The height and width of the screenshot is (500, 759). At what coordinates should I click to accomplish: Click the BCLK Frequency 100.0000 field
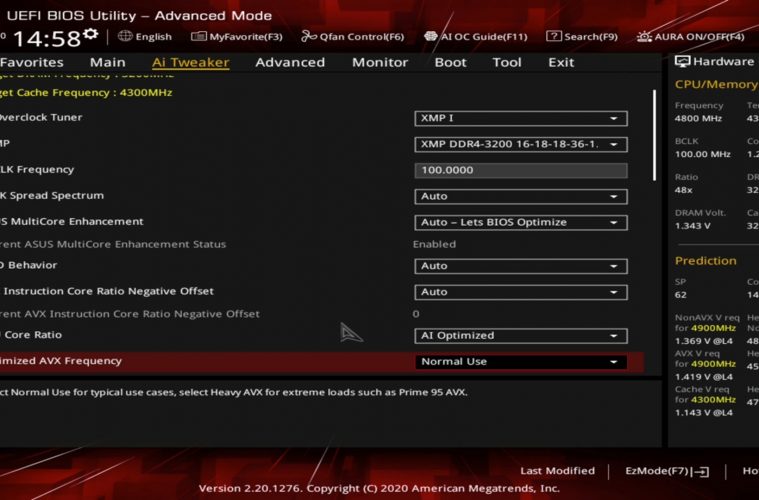click(521, 170)
